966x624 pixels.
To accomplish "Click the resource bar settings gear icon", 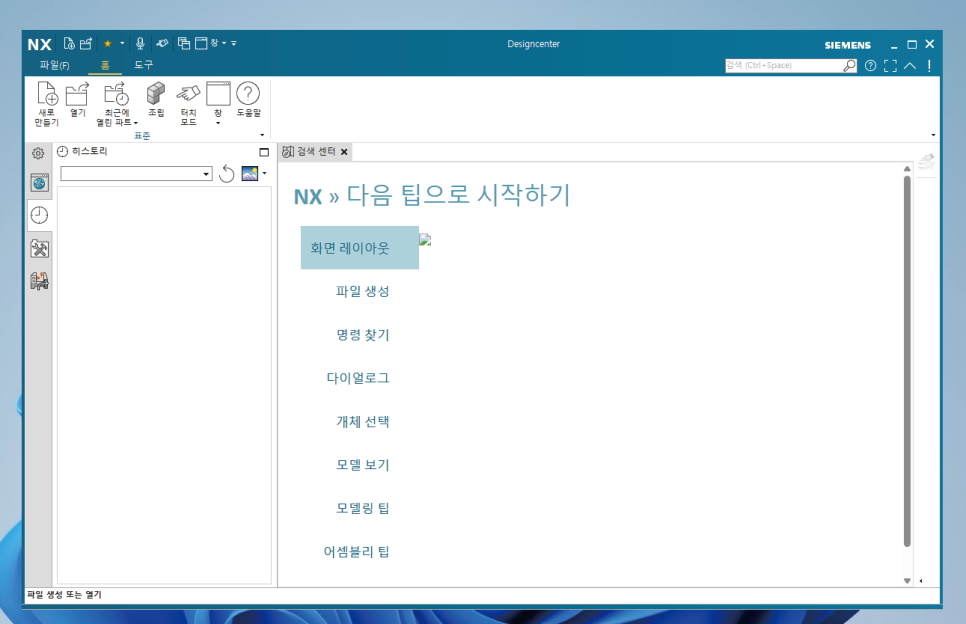I will [x=38, y=153].
